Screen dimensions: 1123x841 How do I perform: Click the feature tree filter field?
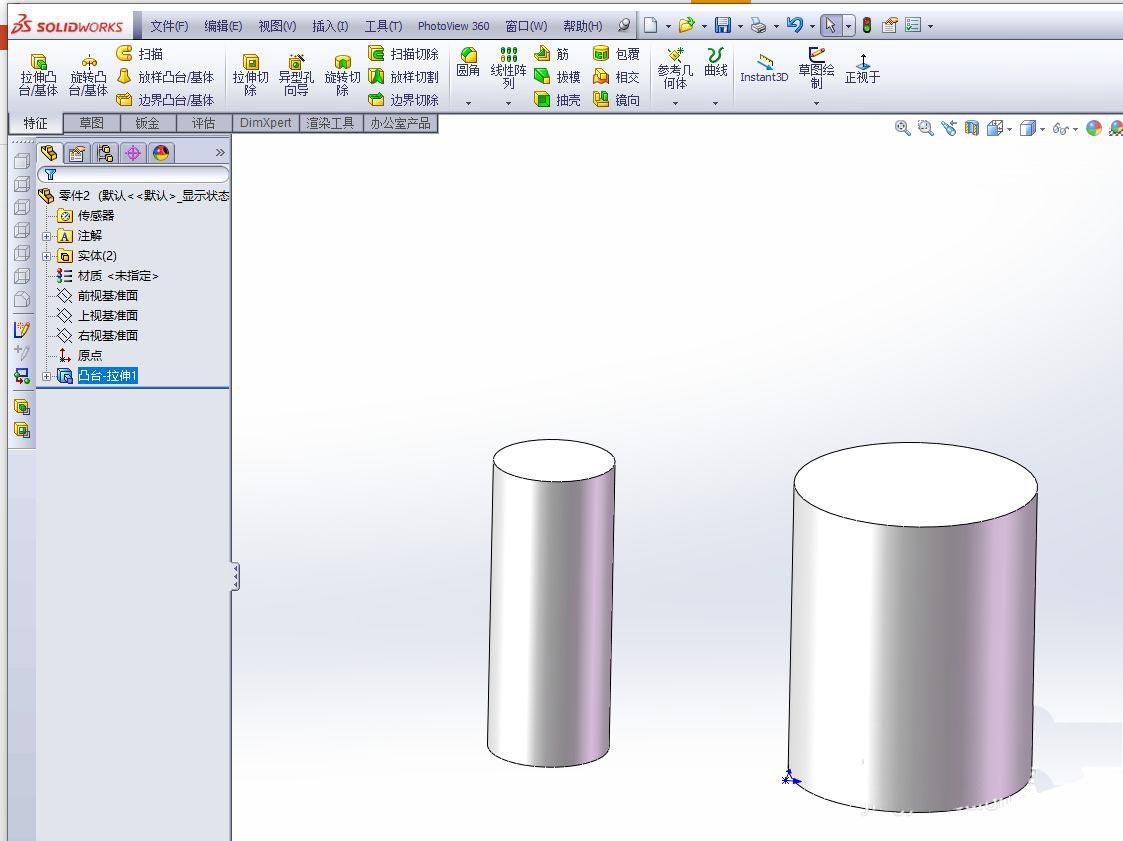point(133,174)
